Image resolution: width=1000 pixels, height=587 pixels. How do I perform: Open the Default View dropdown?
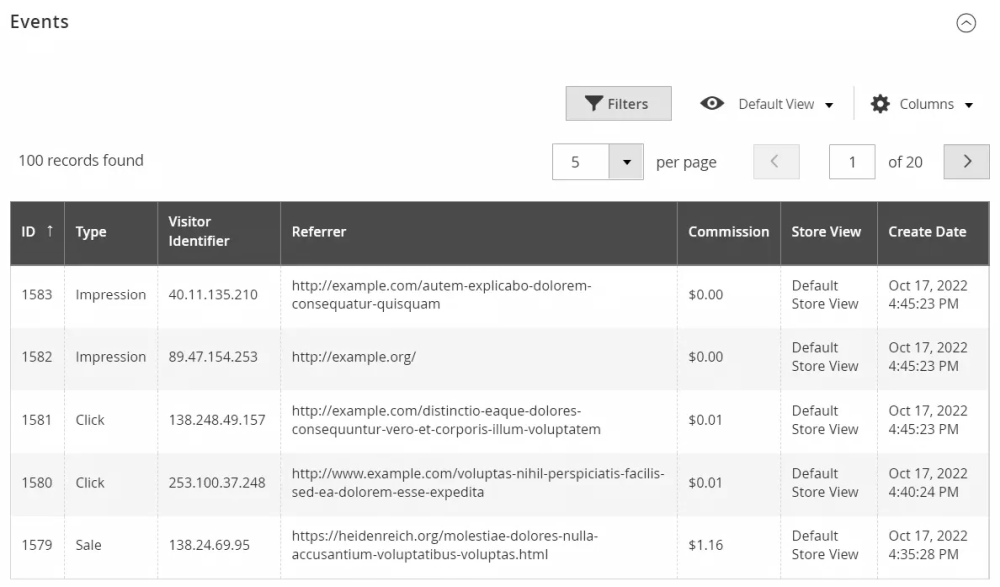tap(785, 104)
